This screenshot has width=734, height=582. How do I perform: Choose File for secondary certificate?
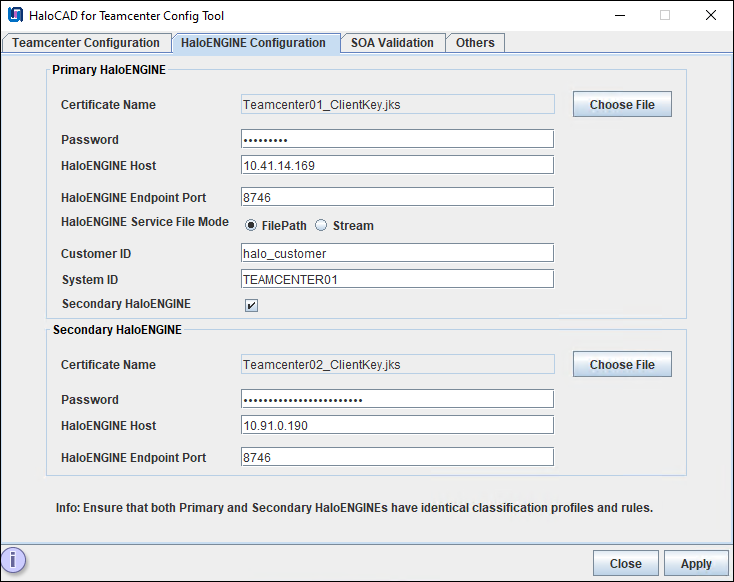(x=622, y=364)
